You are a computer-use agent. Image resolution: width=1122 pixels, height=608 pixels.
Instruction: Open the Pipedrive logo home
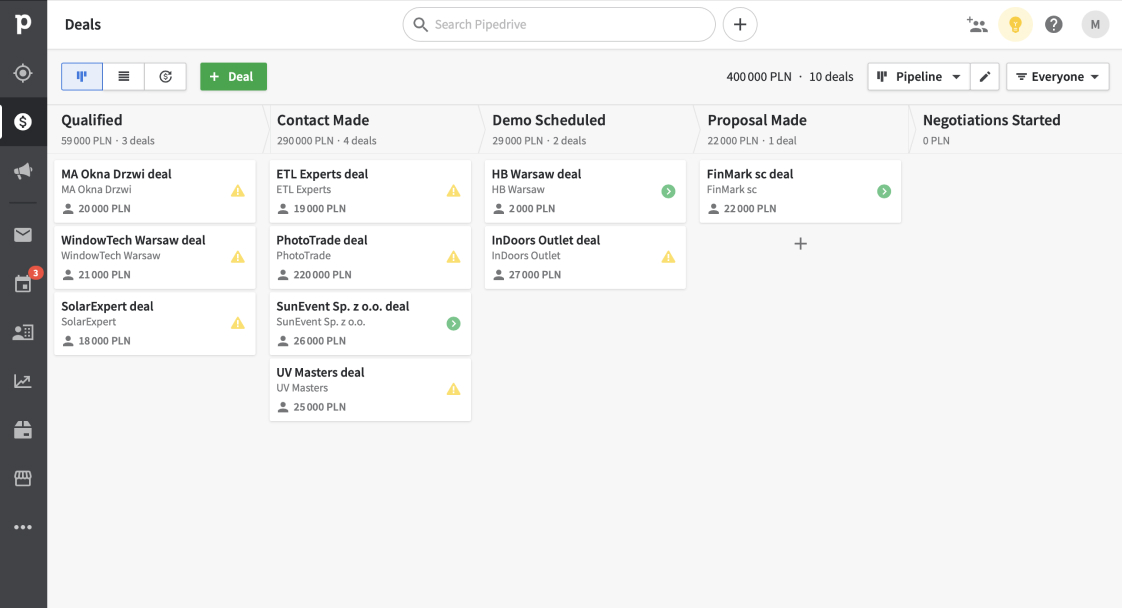[x=23, y=24]
